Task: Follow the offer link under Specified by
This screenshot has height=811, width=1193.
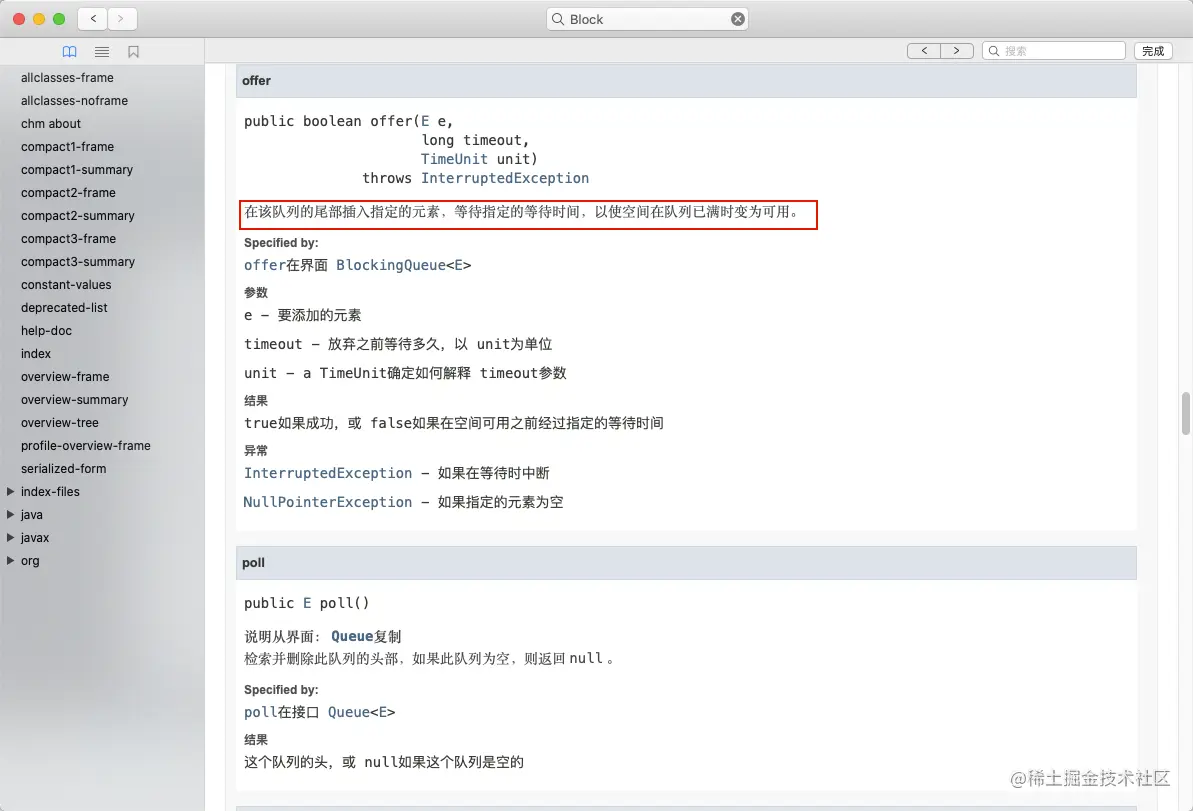Action: [265, 265]
